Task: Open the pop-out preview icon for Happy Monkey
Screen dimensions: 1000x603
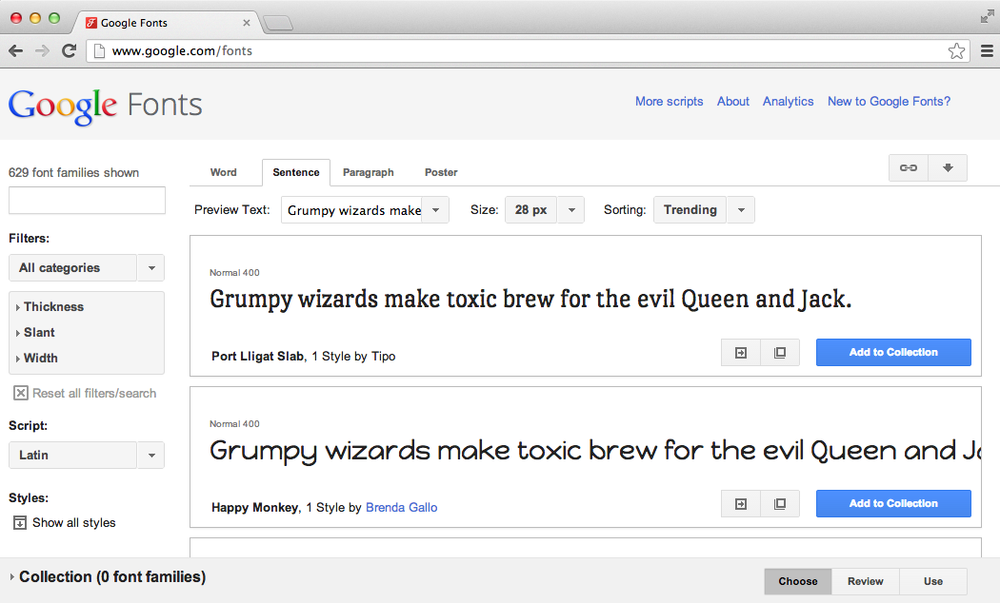Action: coord(780,503)
